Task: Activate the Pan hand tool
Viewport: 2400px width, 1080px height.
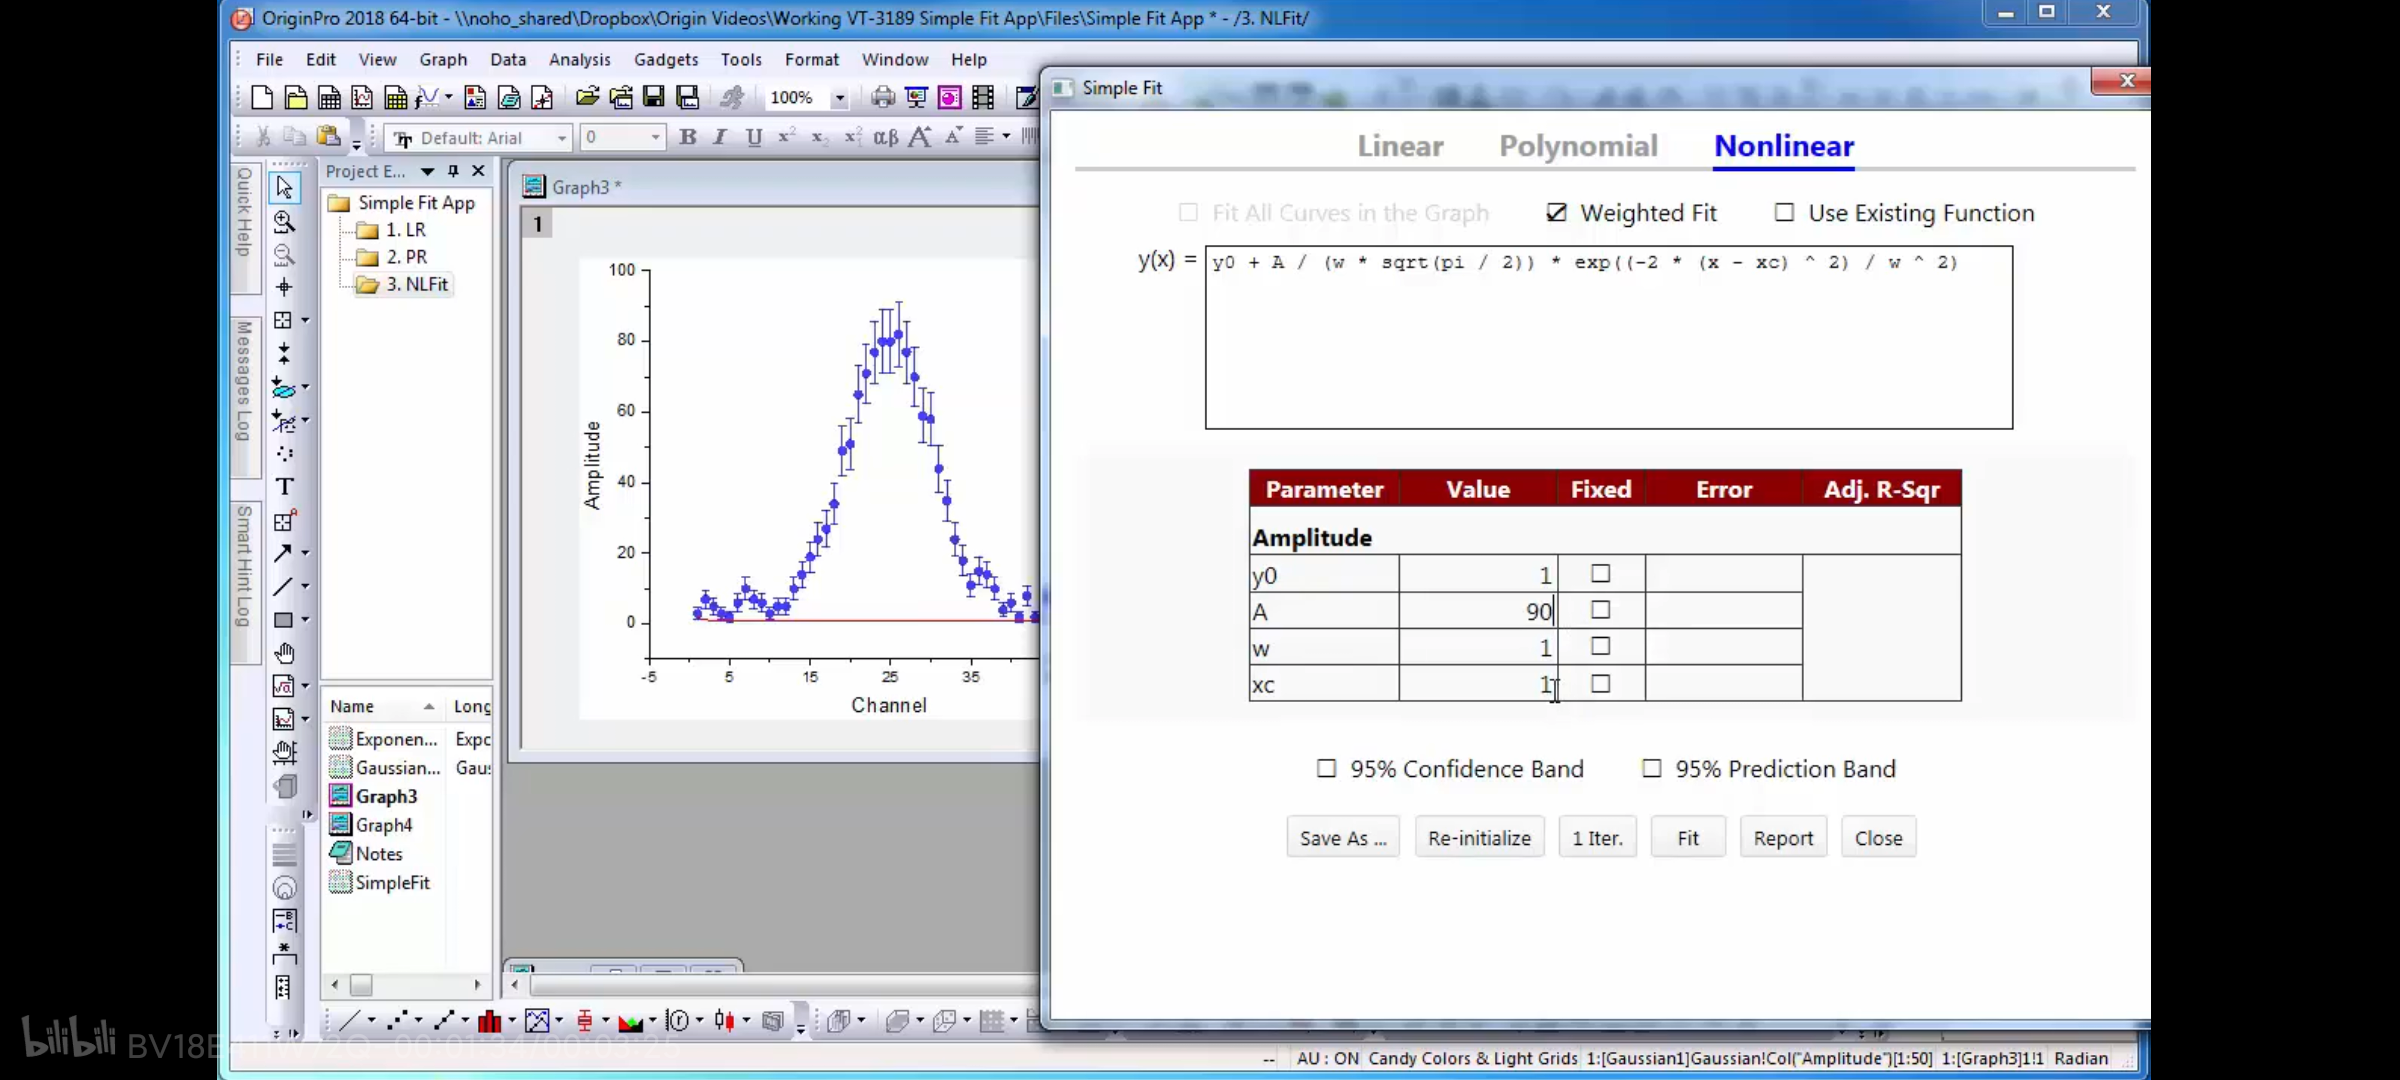Action: 284,653
